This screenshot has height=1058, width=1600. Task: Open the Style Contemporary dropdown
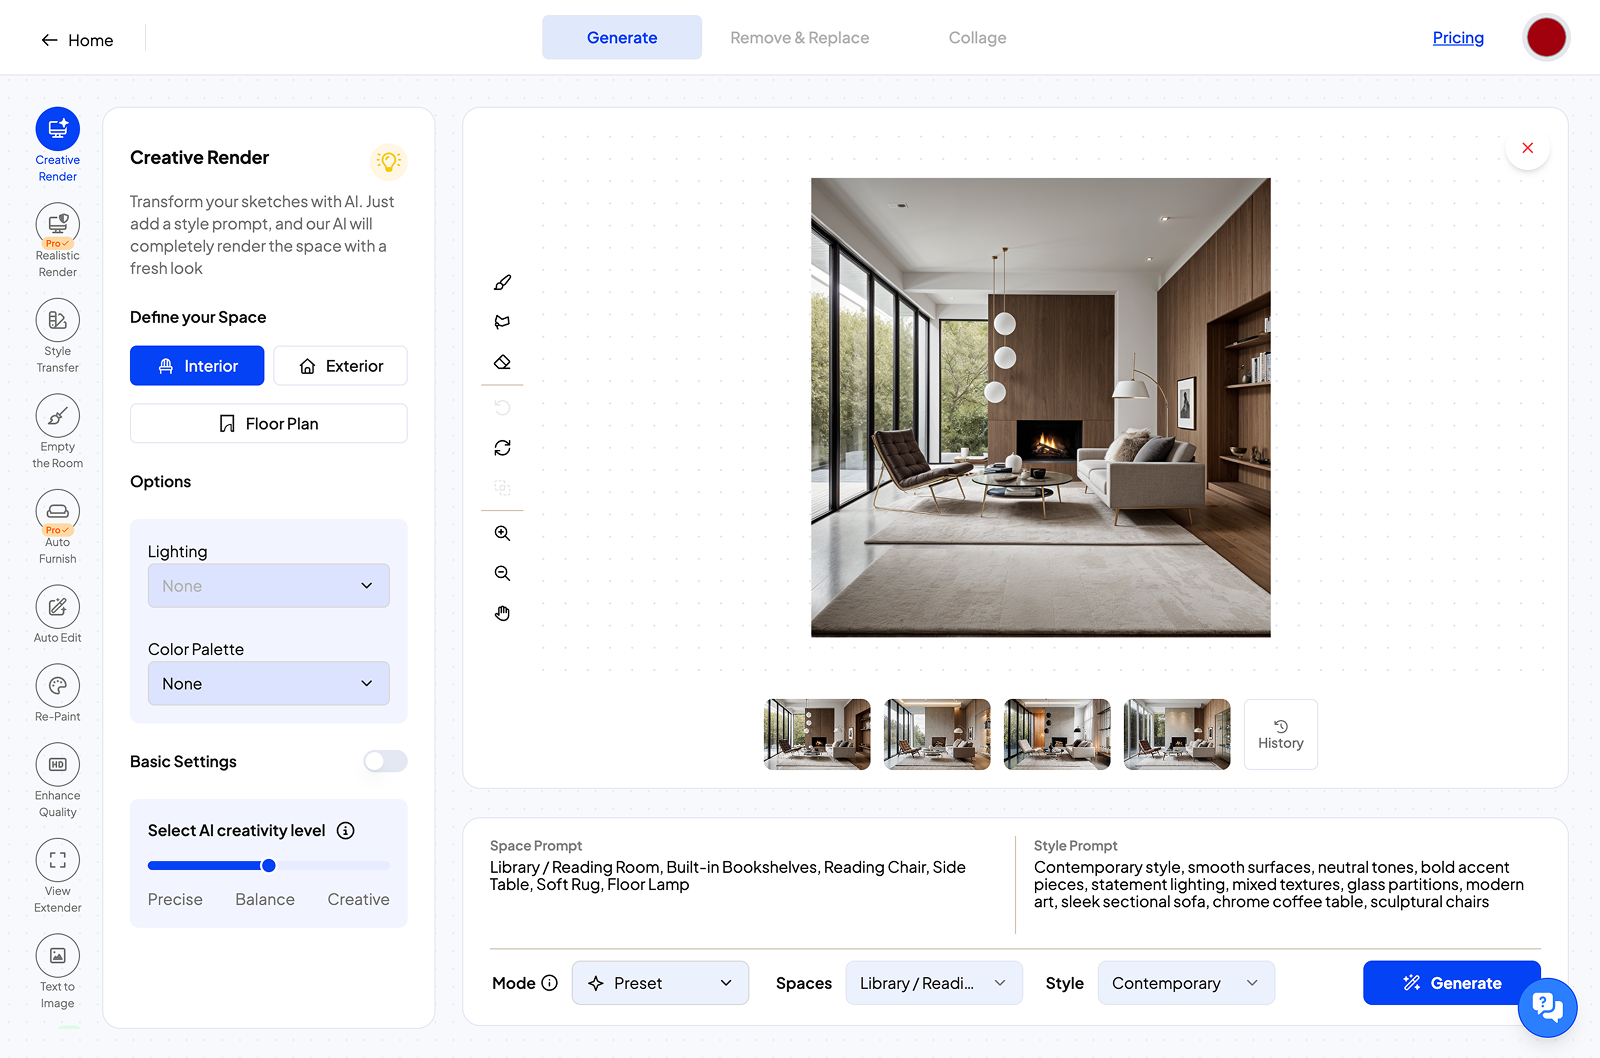tap(1185, 983)
